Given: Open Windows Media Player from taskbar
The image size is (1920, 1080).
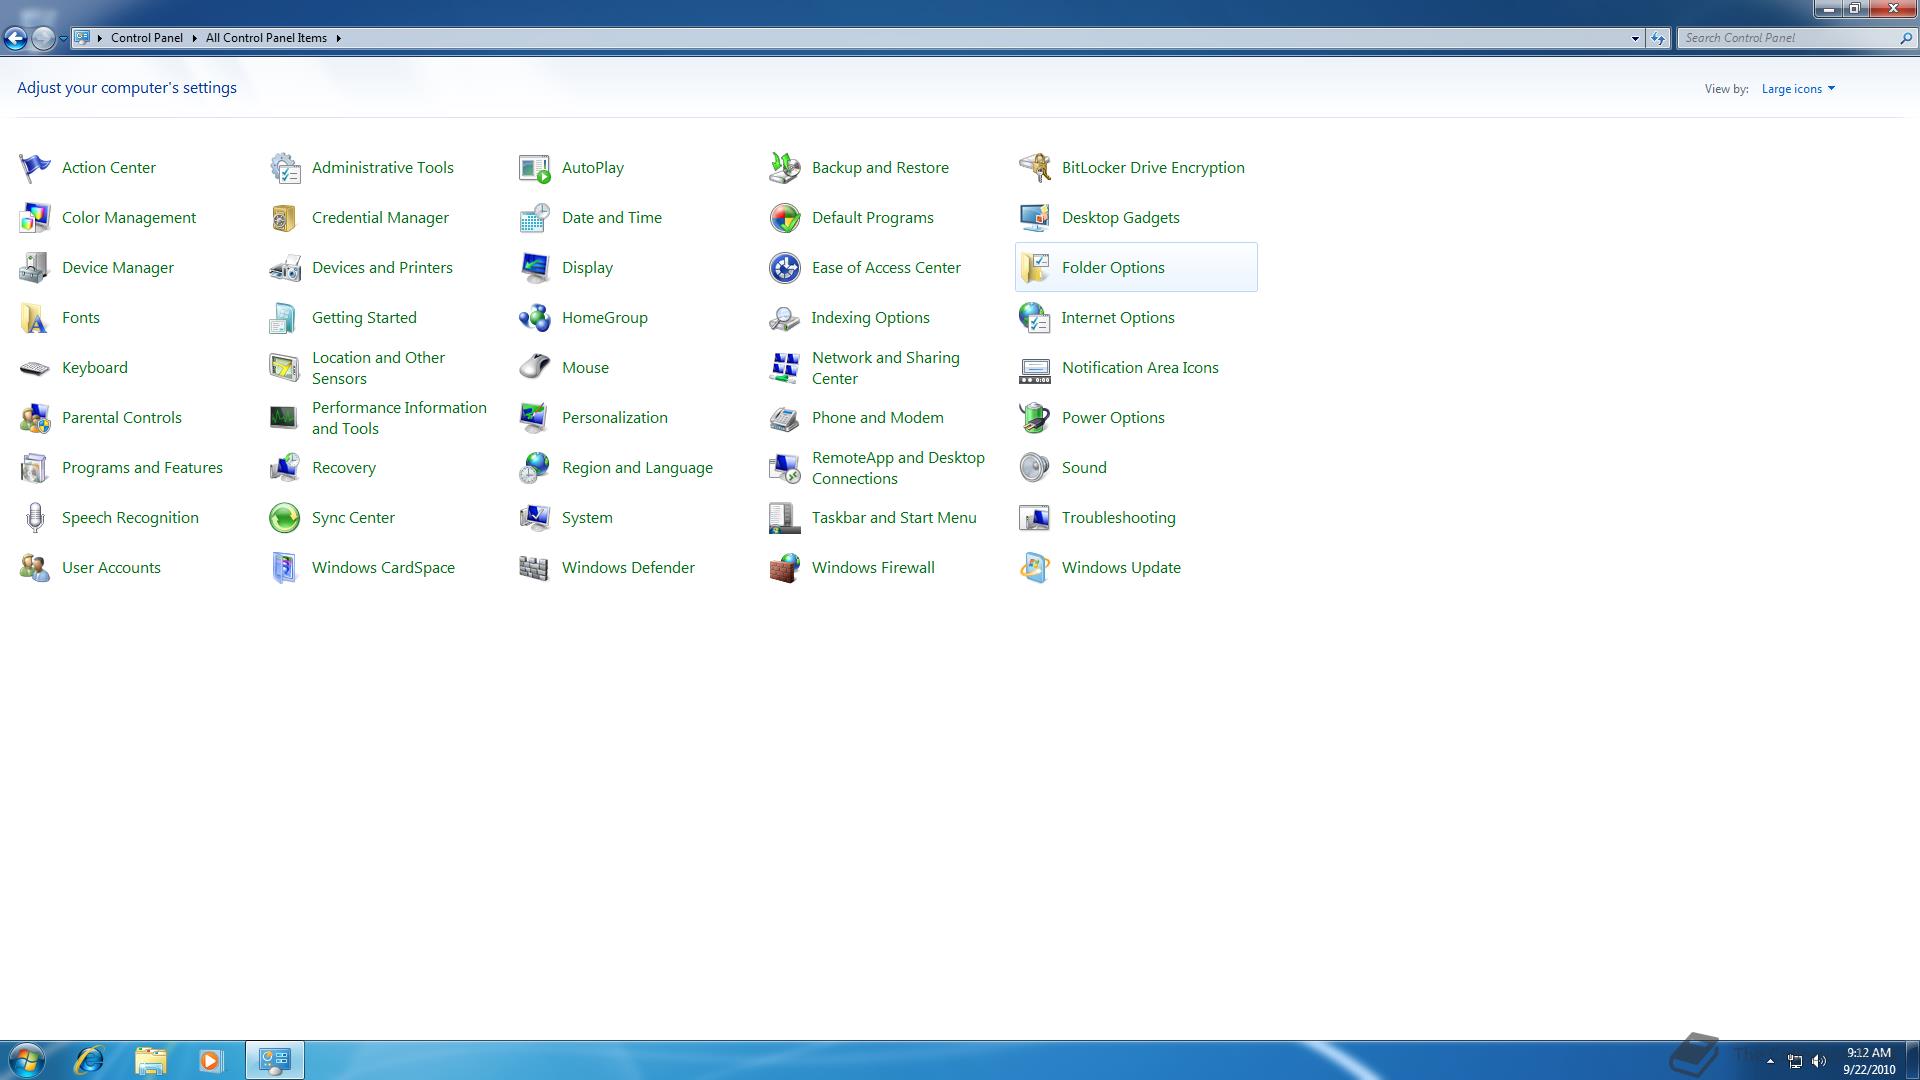Looking at the screenshot, I should (x=210, y=1060).
